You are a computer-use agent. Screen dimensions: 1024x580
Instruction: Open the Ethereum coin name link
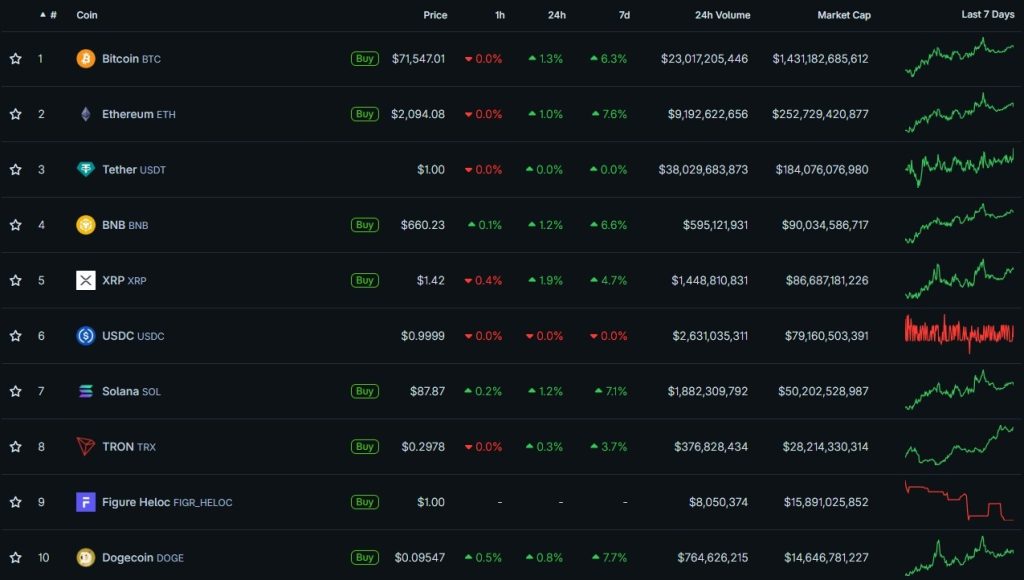pos(128,114)
